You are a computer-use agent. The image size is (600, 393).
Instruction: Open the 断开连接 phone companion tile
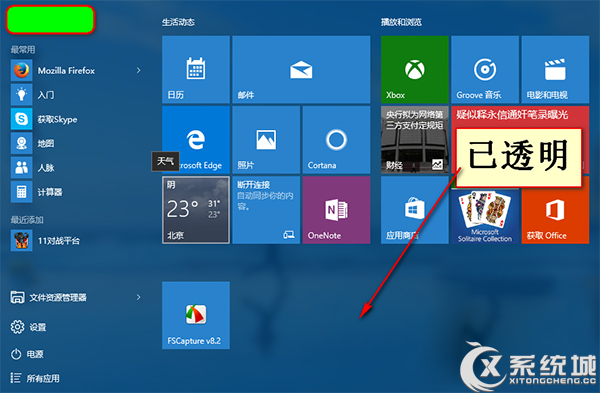point(266,210)
